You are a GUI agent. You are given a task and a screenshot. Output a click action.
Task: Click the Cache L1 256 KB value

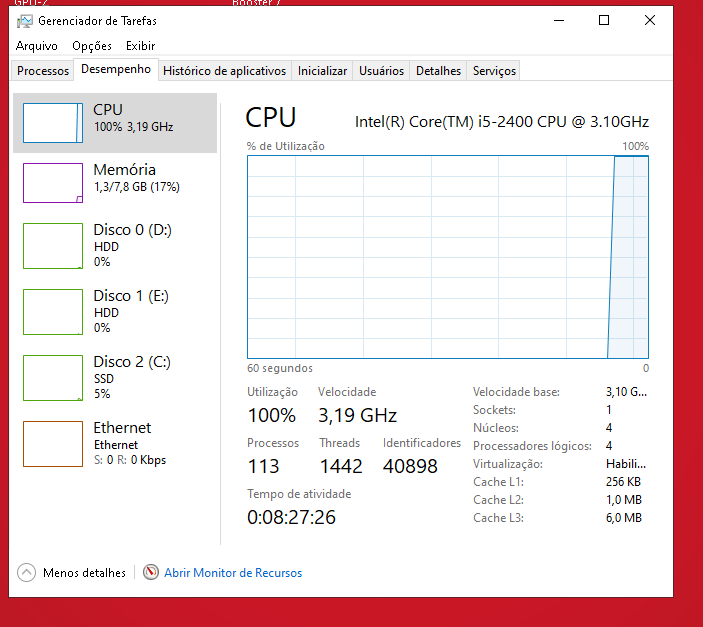[x=623, y=482]
